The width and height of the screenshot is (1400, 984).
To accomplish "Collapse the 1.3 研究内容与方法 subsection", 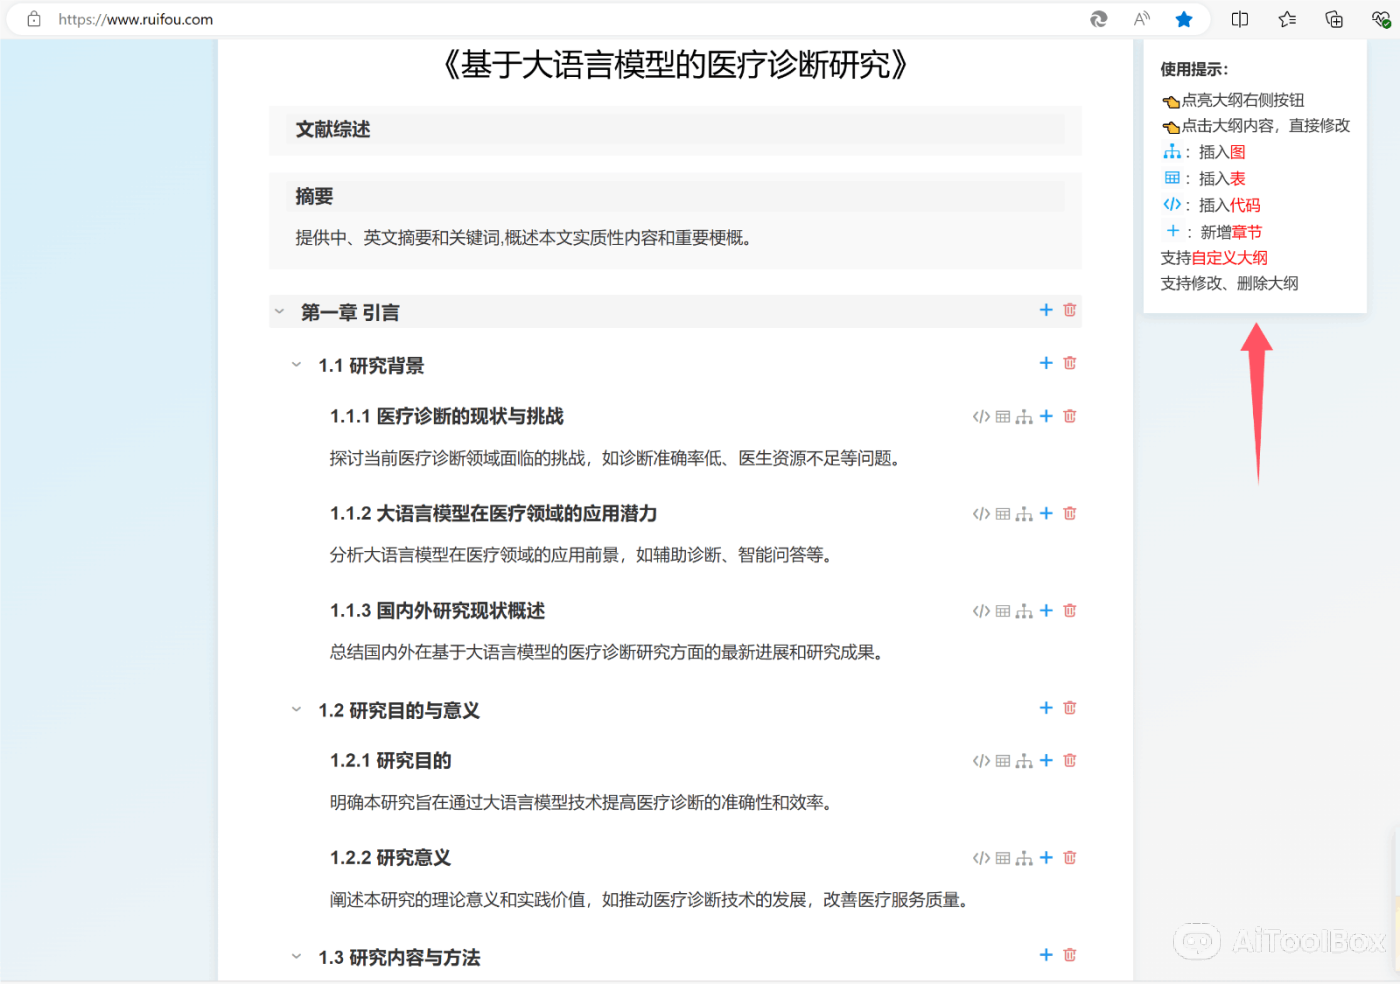I will click(x=296, y=957).
